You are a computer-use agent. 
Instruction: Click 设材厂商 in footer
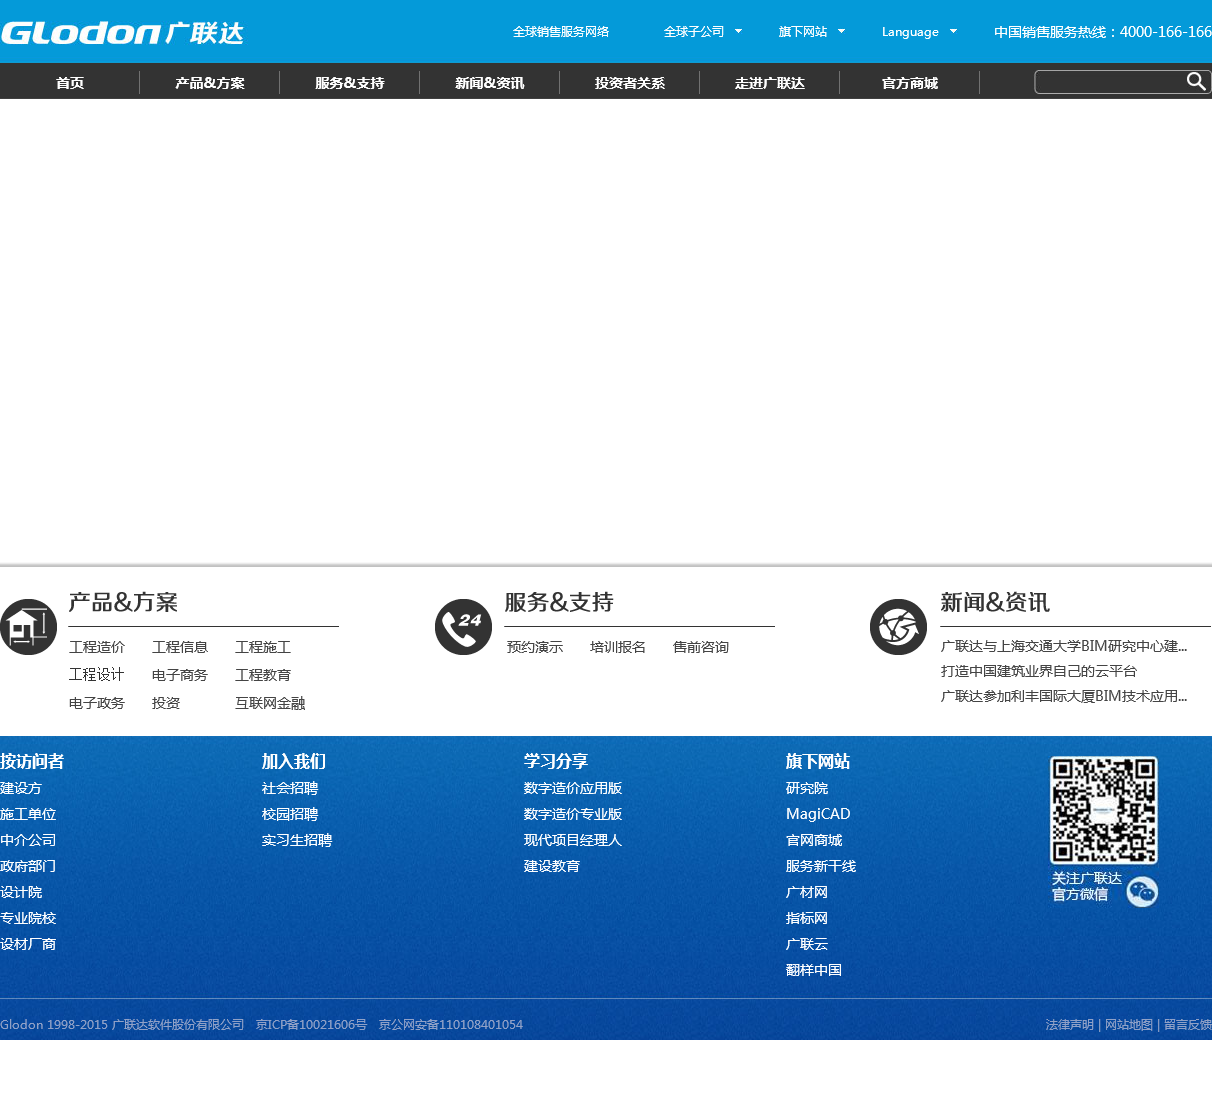point(28,944)
